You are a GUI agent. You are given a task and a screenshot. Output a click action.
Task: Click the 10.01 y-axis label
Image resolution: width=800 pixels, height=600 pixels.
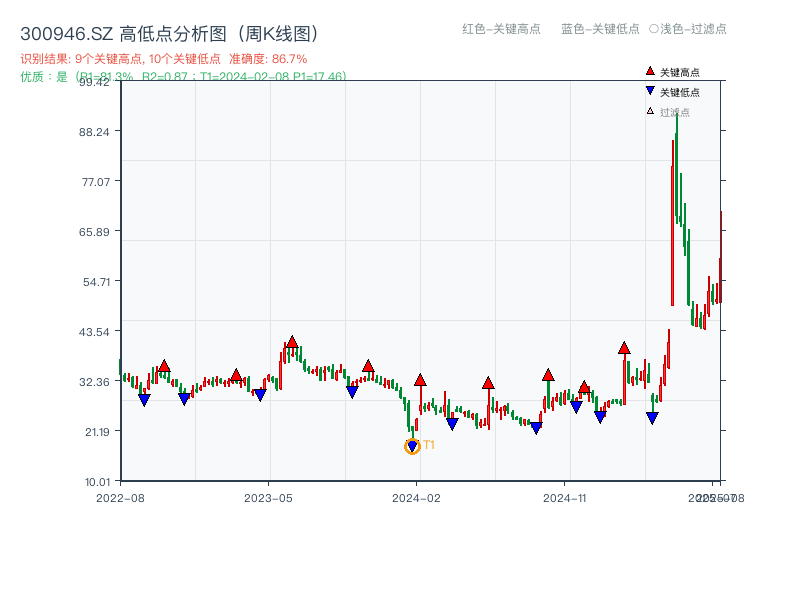click(x=97, y=482)
